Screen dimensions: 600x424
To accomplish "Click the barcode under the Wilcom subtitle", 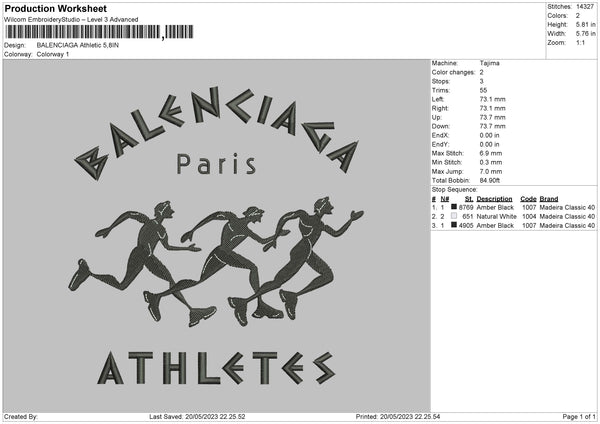I will 99,32.
